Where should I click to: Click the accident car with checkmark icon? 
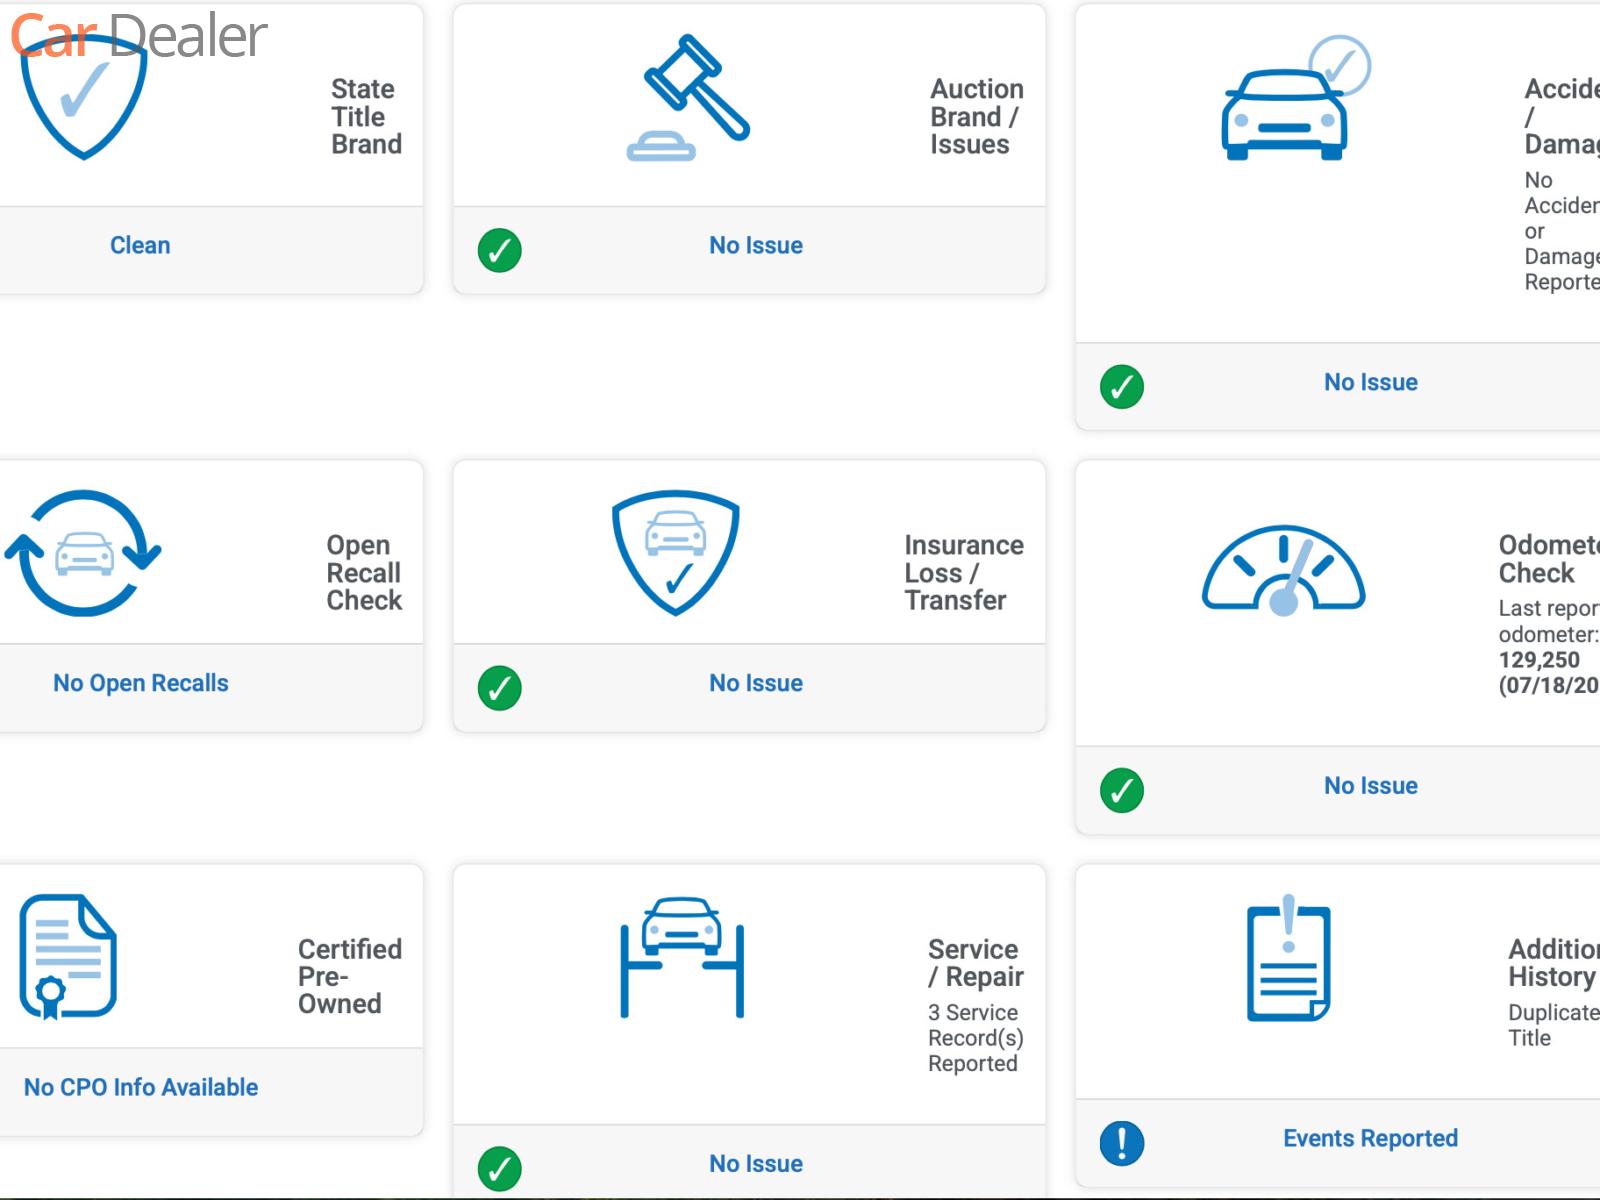coord(1288,104)
